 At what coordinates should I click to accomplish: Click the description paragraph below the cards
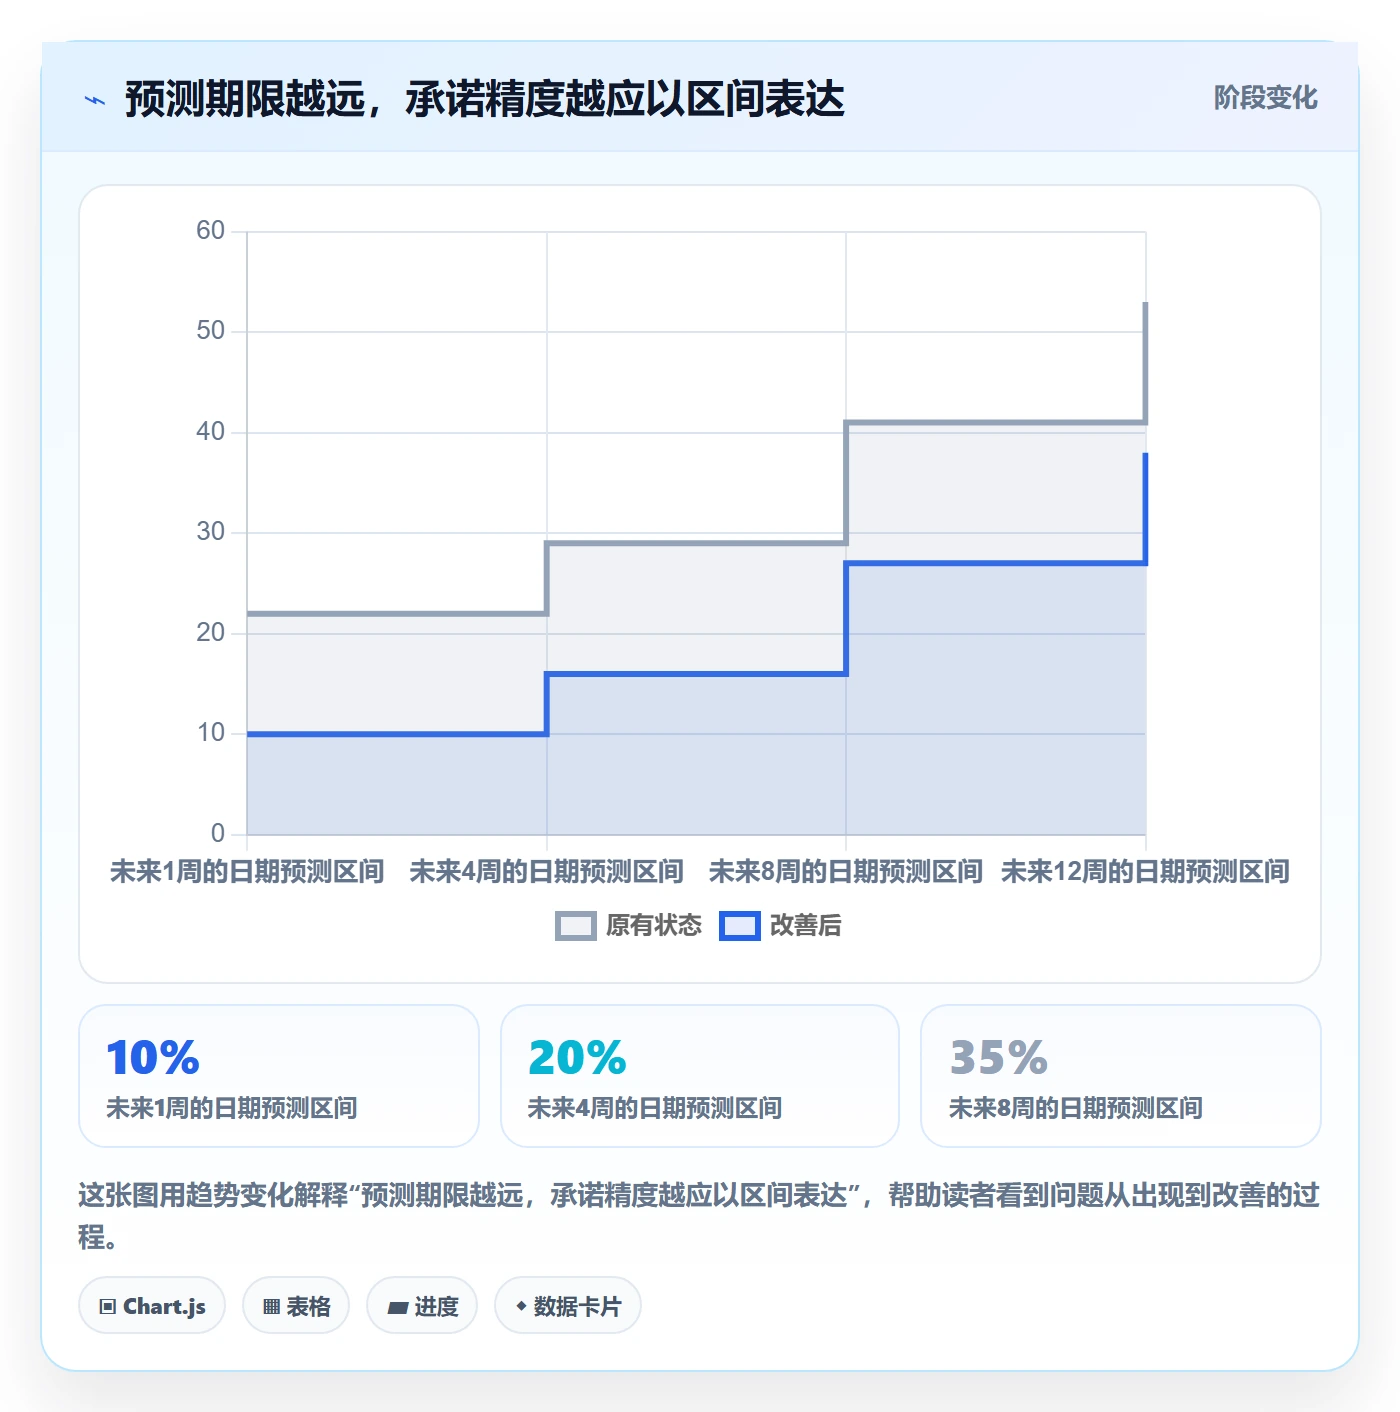(699, 1216)
